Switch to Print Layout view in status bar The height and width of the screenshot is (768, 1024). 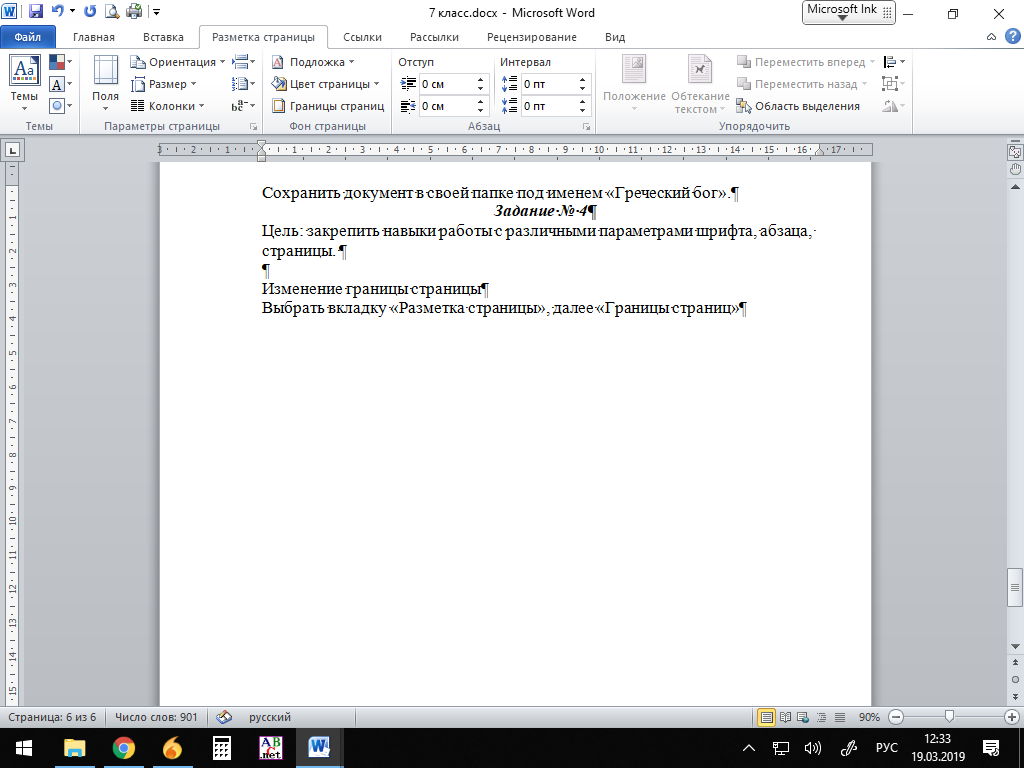click(x=767, y=717)
